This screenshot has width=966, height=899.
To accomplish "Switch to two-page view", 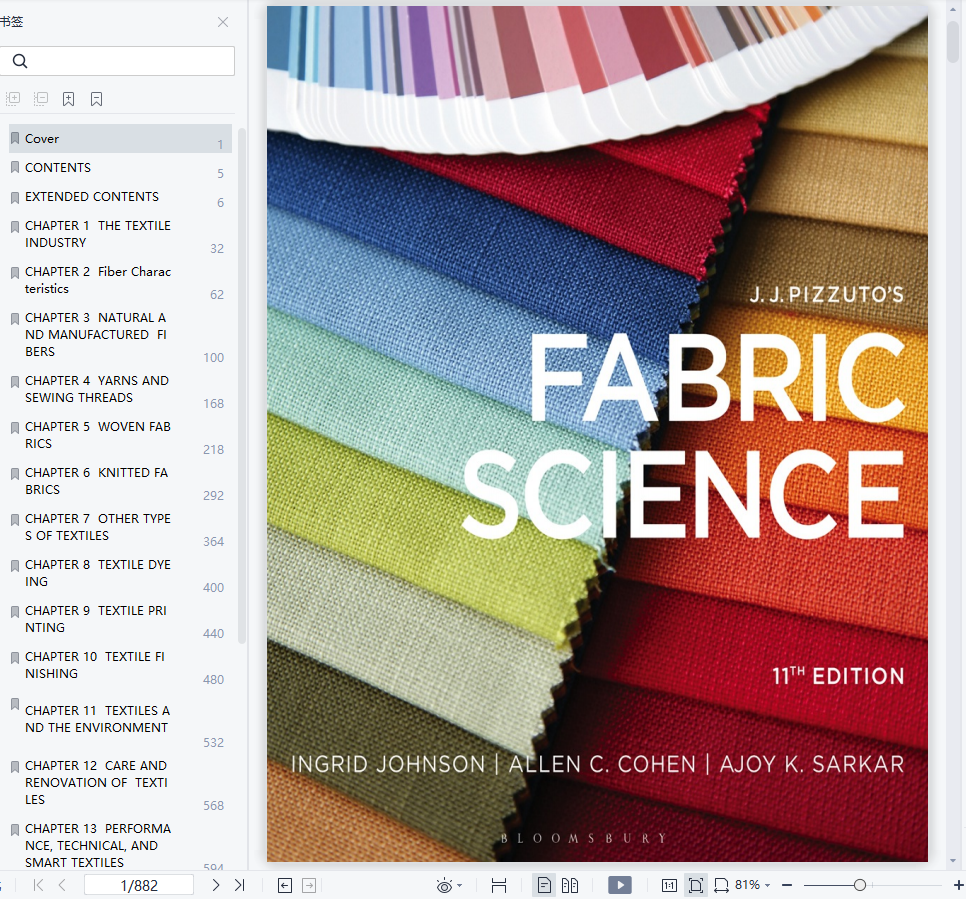I will [570, 885].
